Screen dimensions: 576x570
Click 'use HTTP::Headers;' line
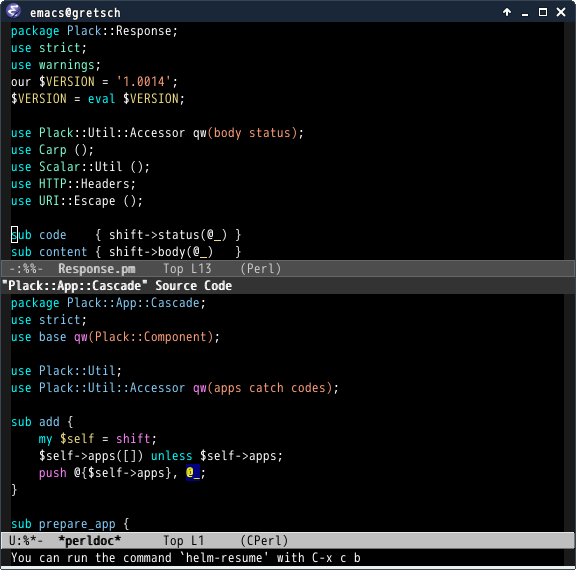(73, 184)
